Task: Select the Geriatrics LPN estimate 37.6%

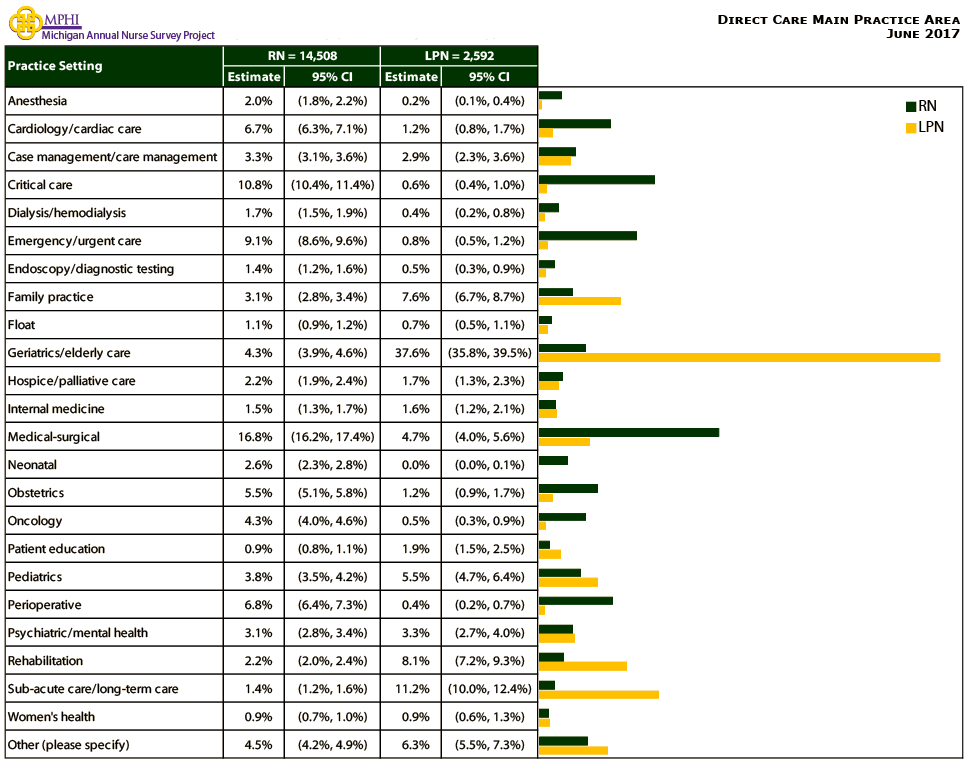Action: pyautogui.click(x=411, y=353)
